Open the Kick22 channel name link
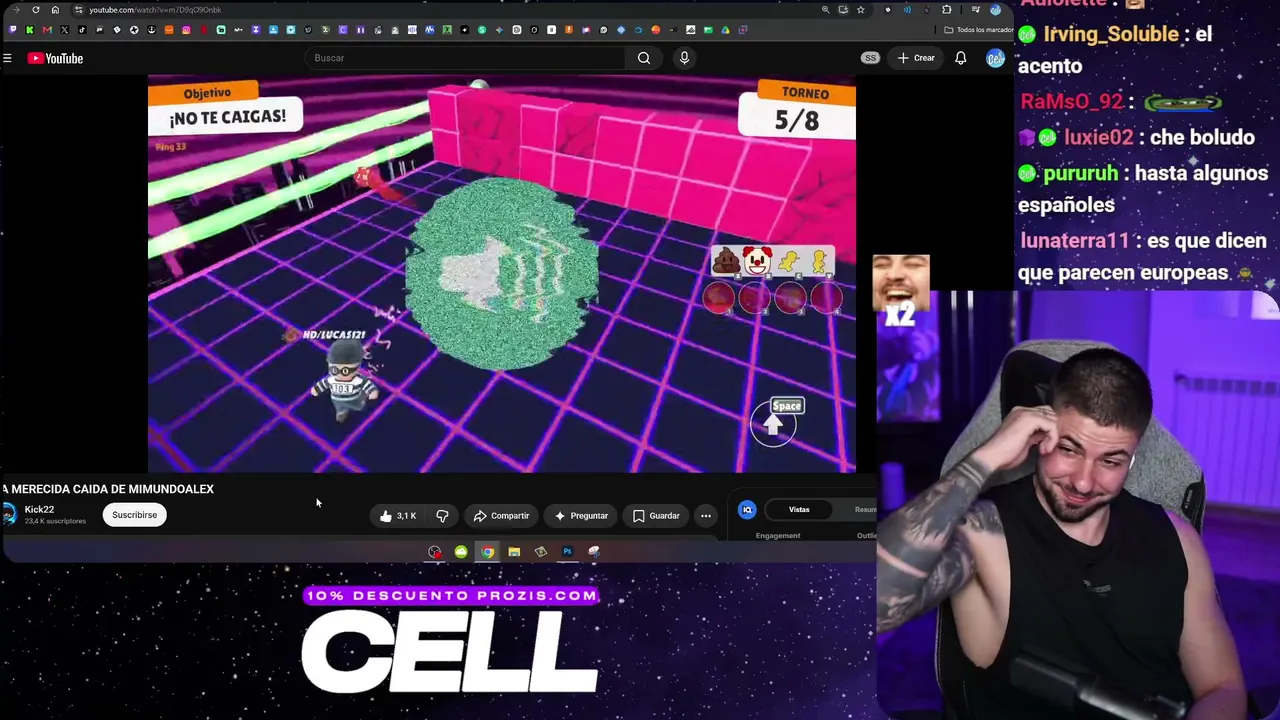The height and width of the screenshot is (720, 1280). click(39, 510)
